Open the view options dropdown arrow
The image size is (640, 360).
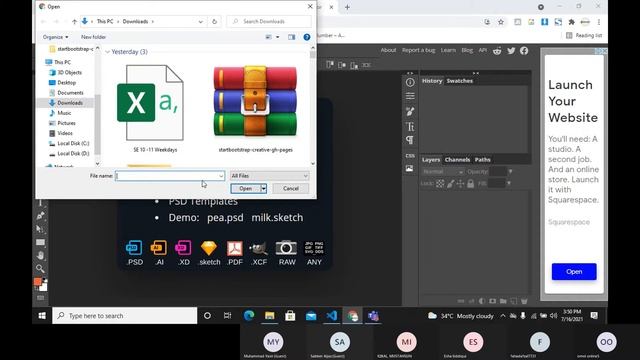pyautogui.click(x=278, y=37)
